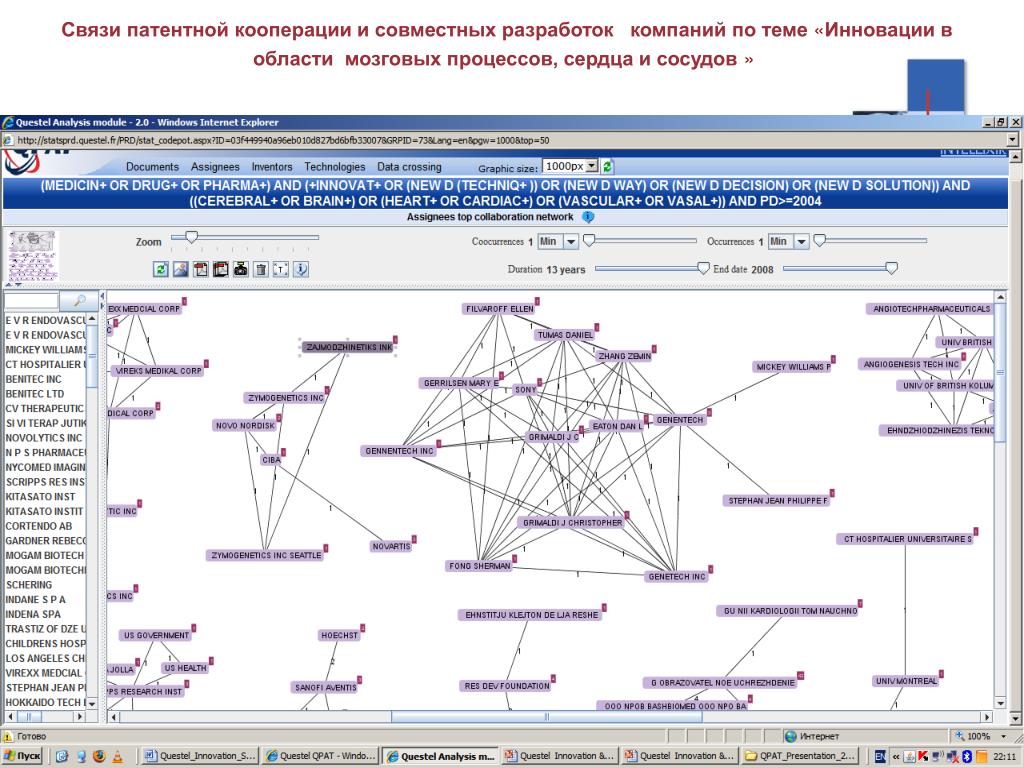
Task: Open the QPAT_Presentation_2 folder from the taskbar
Action: [x=800, y=756]
